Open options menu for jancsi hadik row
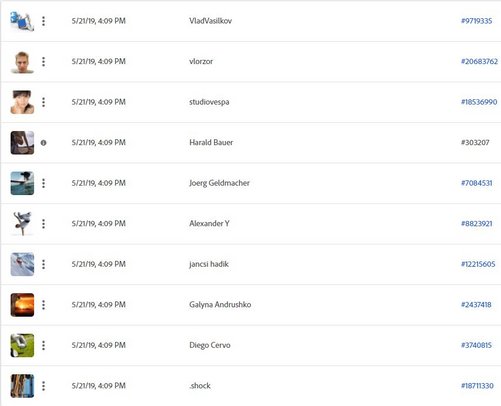The height and width of the screenshot is (406, 501). click(x=43, y=264)
